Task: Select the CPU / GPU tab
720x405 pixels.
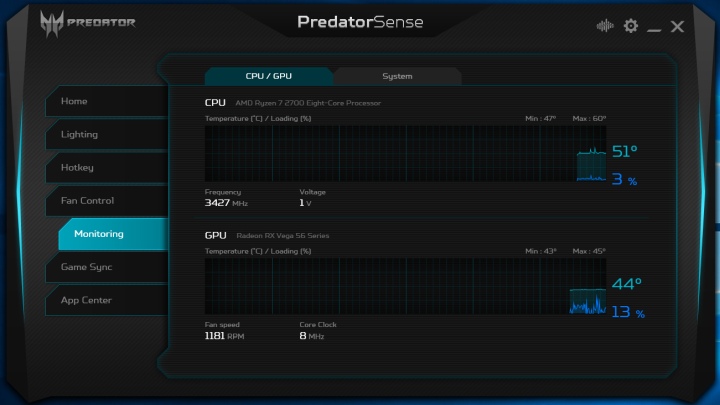Action: (x=269, y=76)
